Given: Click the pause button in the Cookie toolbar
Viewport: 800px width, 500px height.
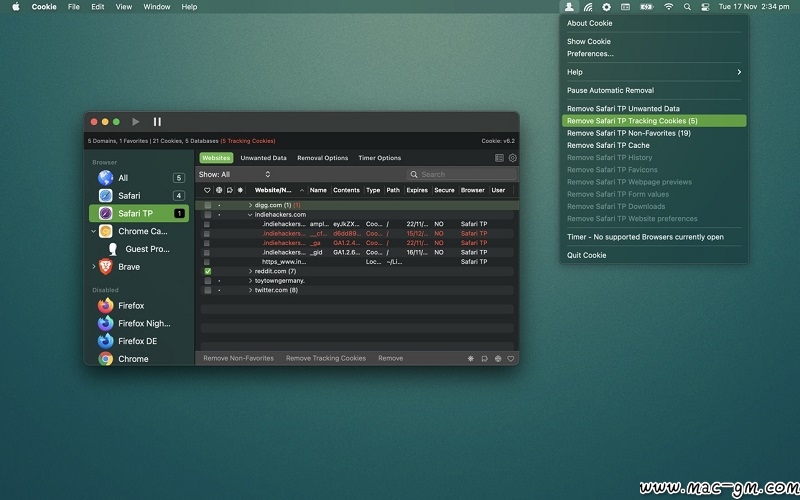Looking at the screenshot, I should [x=157, y=121].
